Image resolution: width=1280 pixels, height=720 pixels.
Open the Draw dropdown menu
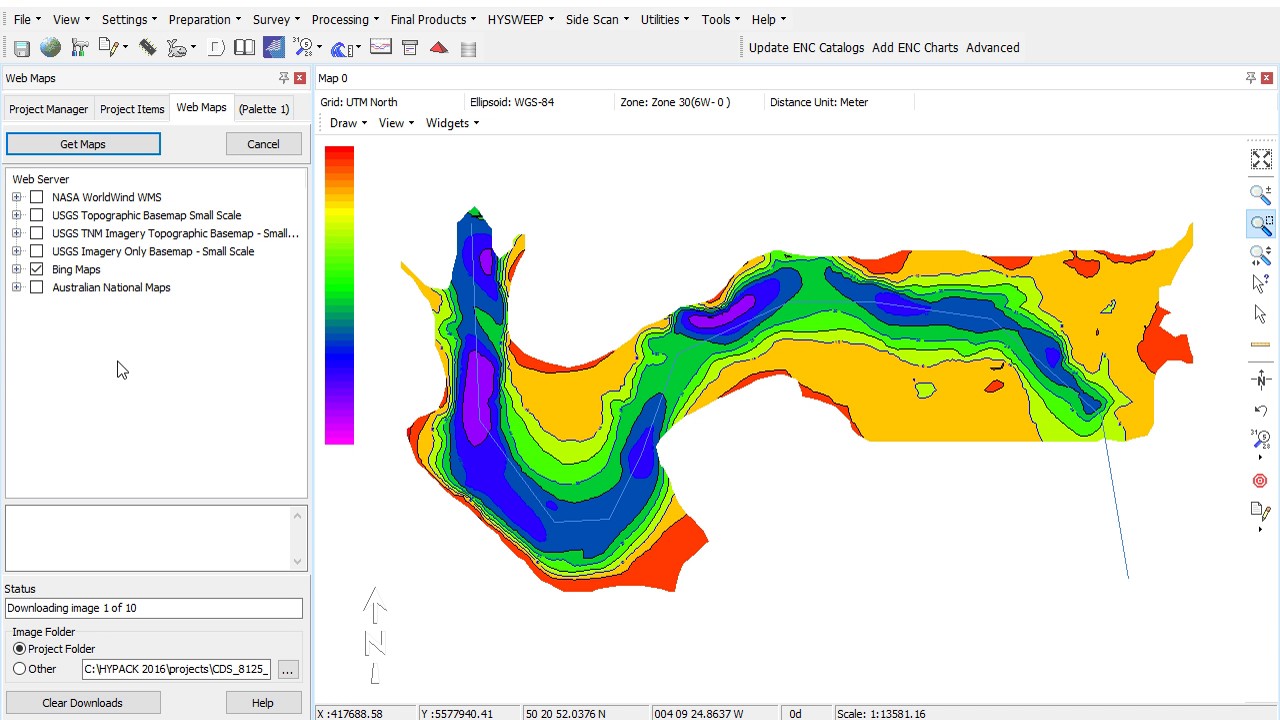pos(348,123)
